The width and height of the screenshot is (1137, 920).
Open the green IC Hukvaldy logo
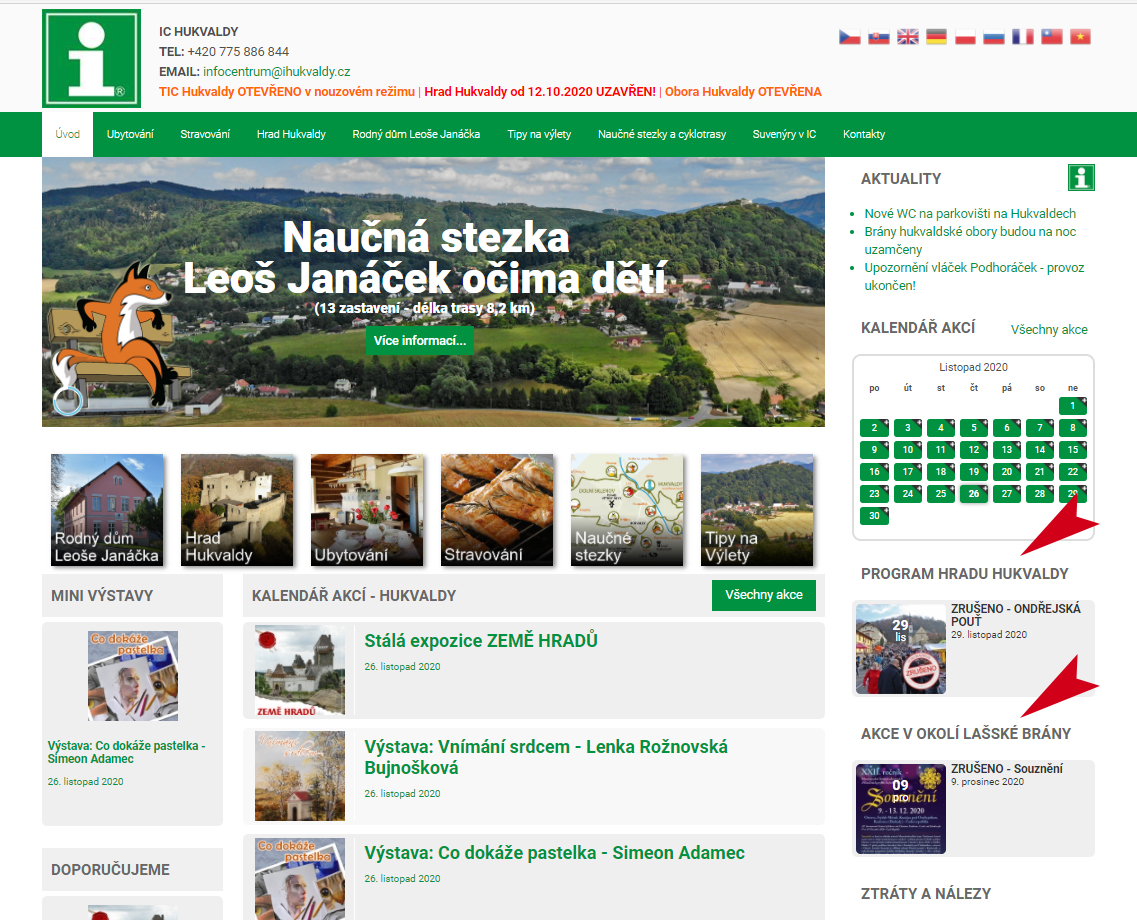(91, 58)
